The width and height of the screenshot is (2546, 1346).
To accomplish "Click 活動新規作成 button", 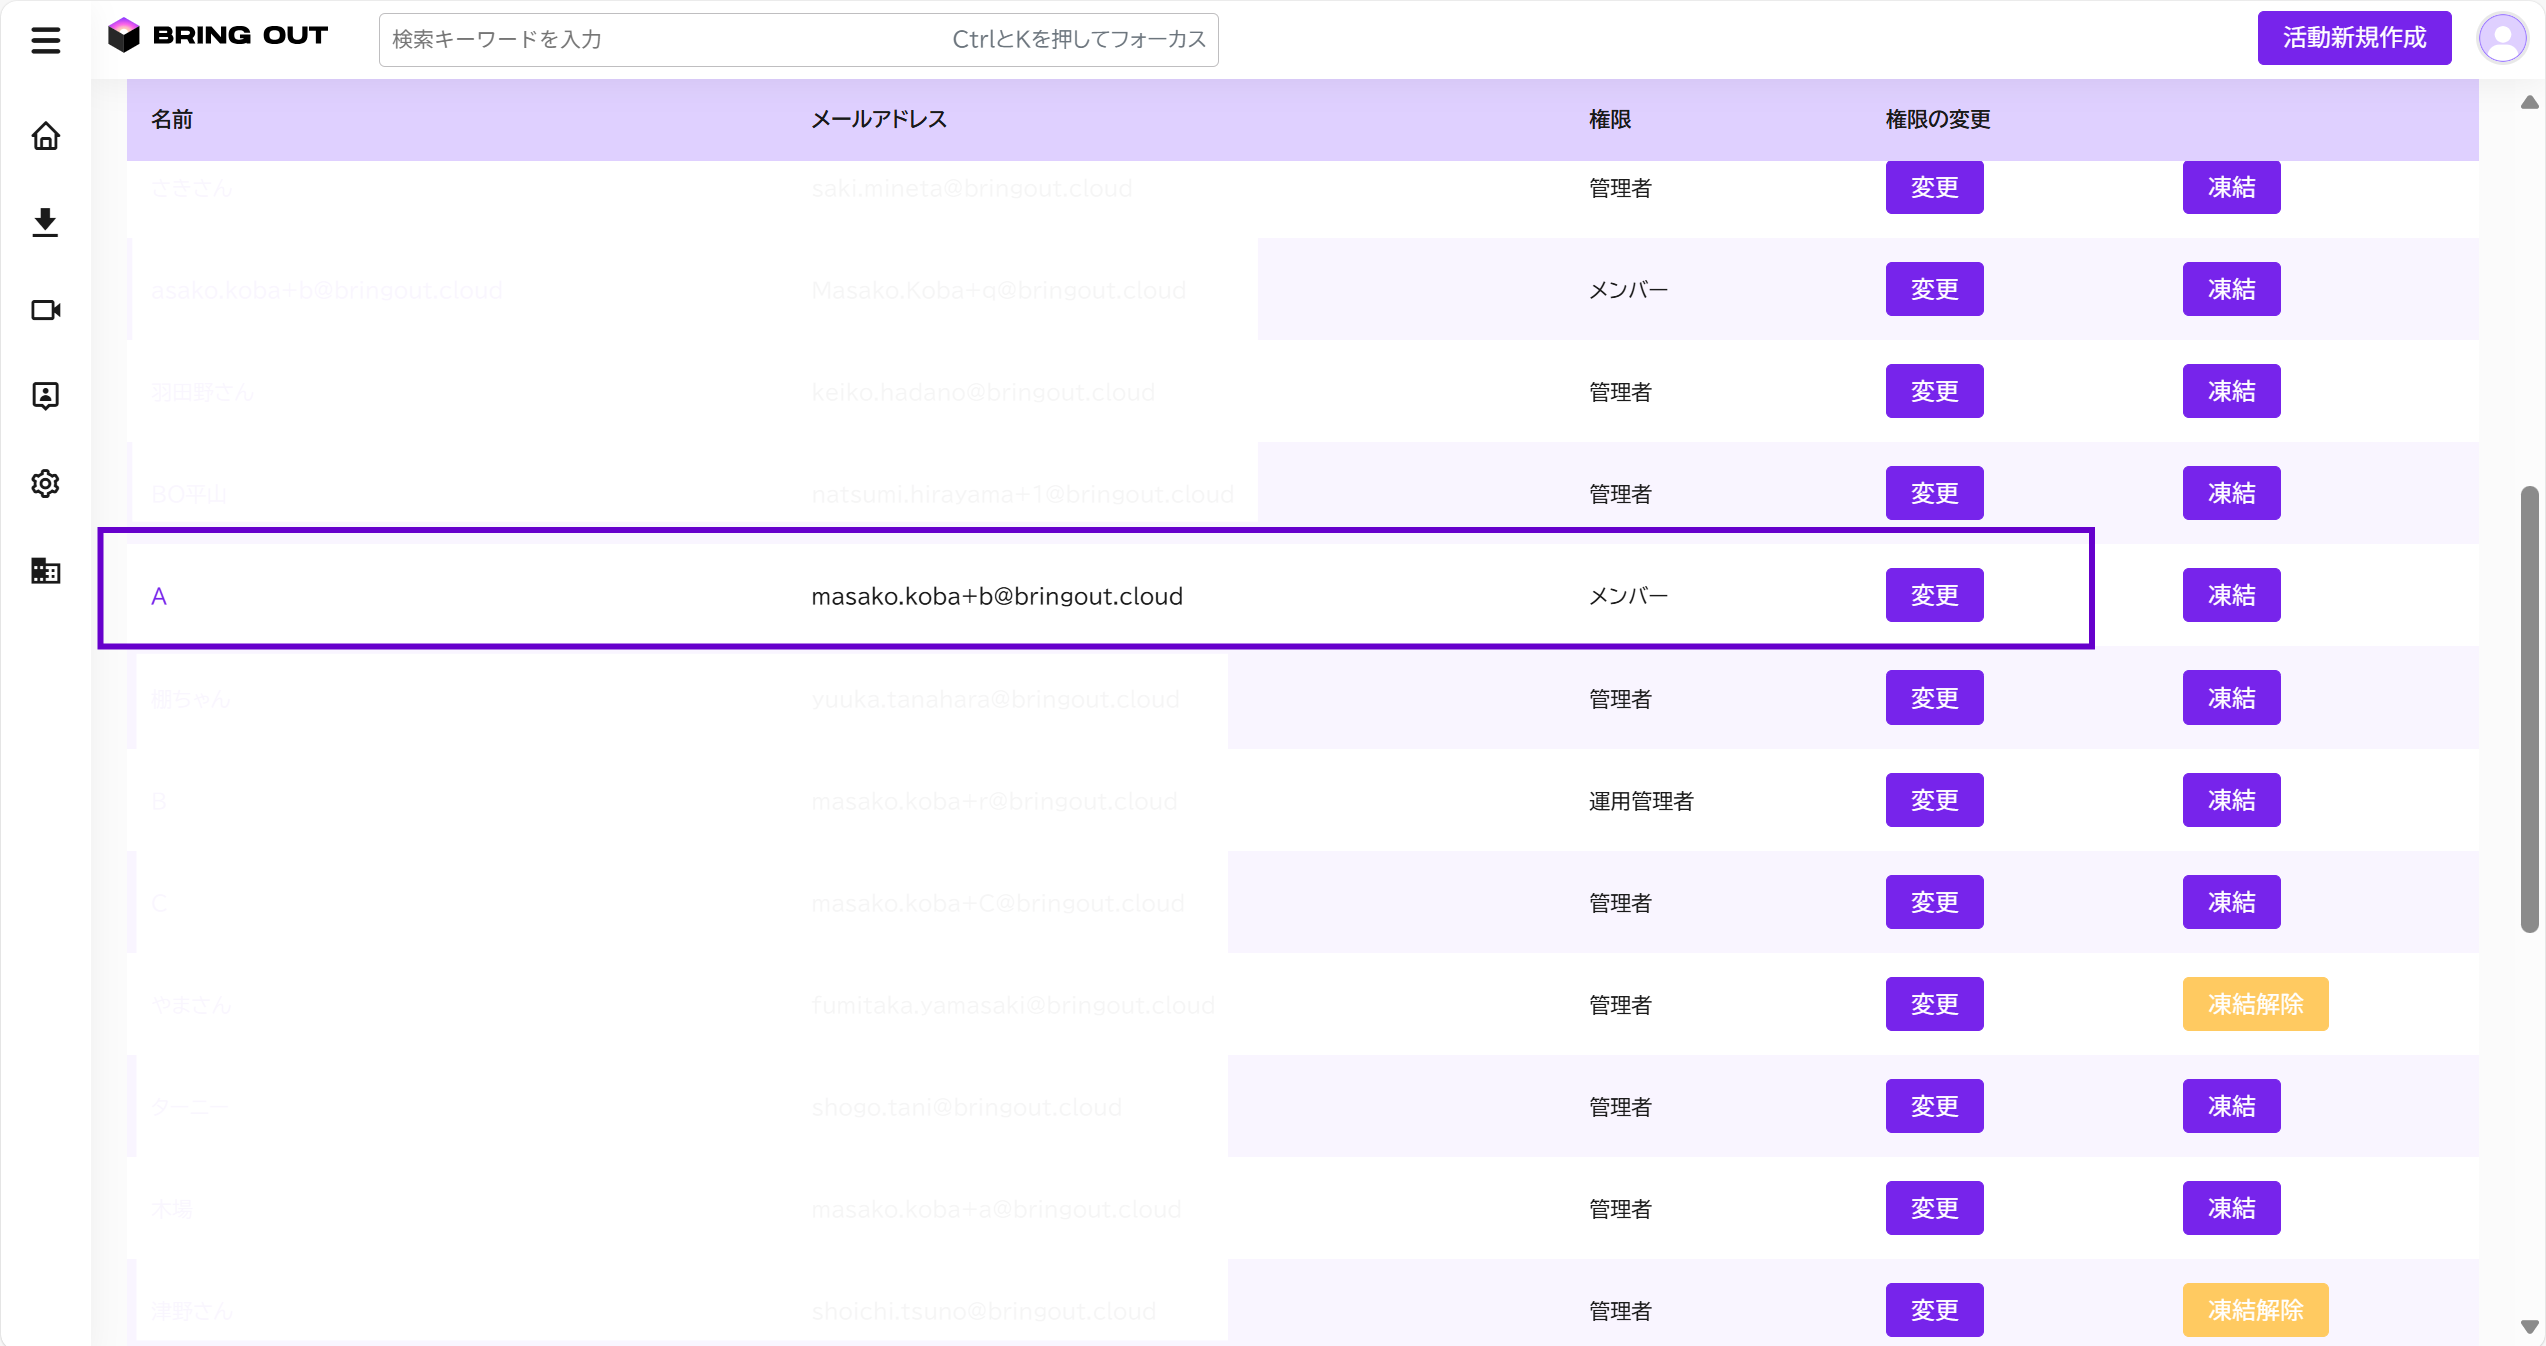I will 2353,38.
